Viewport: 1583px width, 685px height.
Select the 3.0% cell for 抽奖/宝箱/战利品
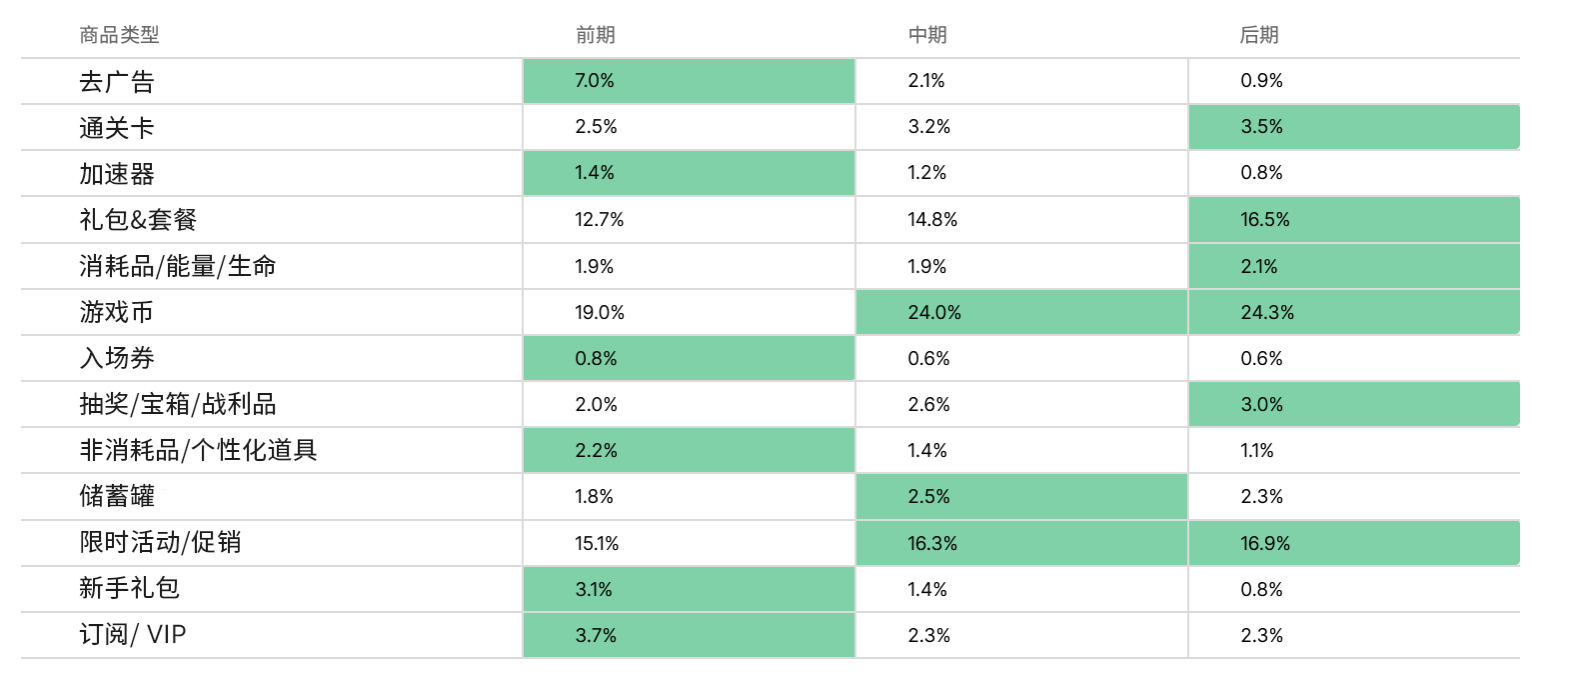pyautogui.click(x=1354, y=405)
